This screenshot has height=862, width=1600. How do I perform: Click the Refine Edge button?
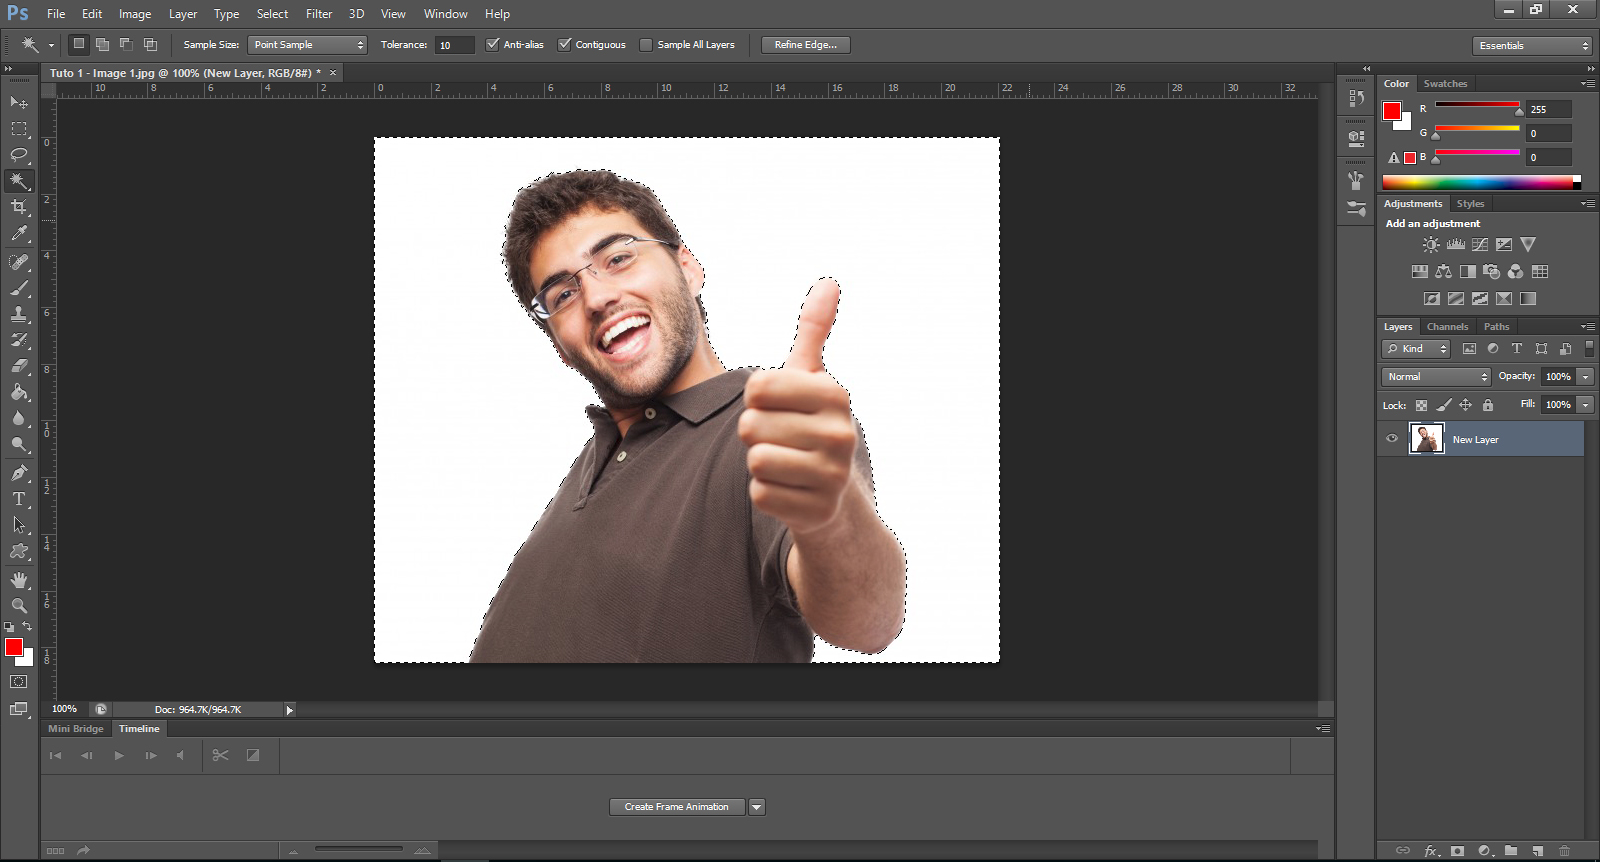[x=806, y=45]
